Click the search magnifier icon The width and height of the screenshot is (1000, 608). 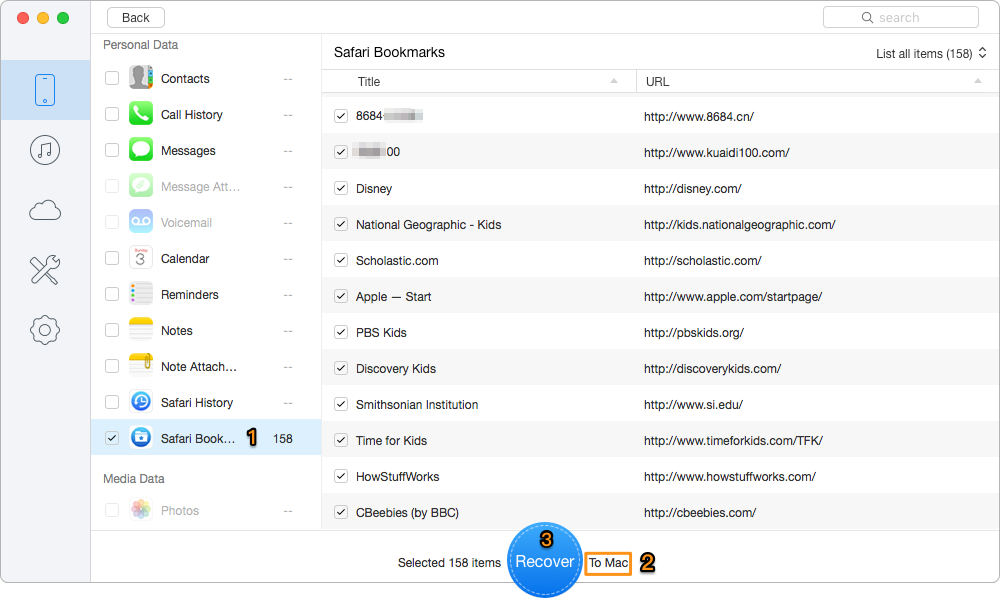[x=867, y=17]
